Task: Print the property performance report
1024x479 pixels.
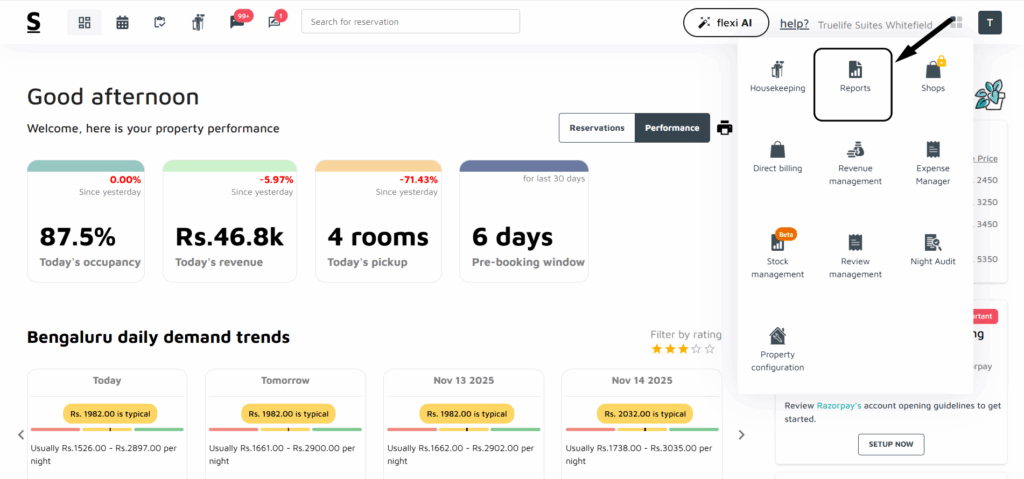Action: pyautogui.click(x=725, y=128)
